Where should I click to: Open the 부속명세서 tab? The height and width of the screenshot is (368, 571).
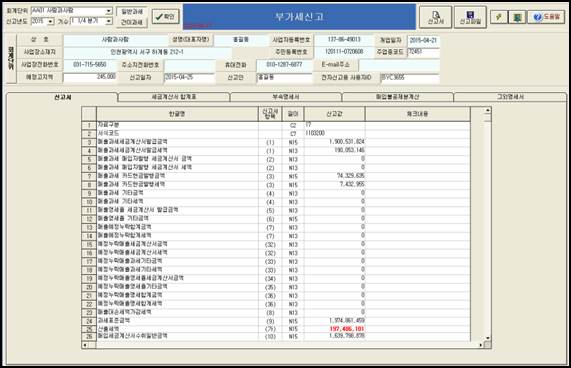[286, 97]
